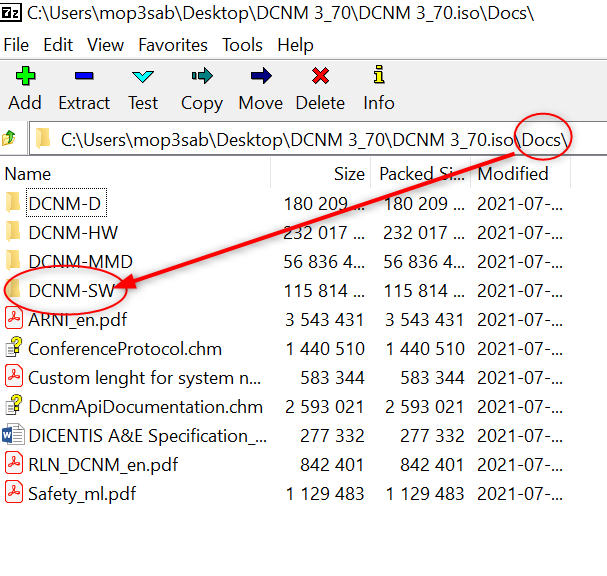Click size value 2 593 021 for DcnmApiDocumentation.chm
The width and height of the screenshot is (607, 576).
tap(324, 407)
